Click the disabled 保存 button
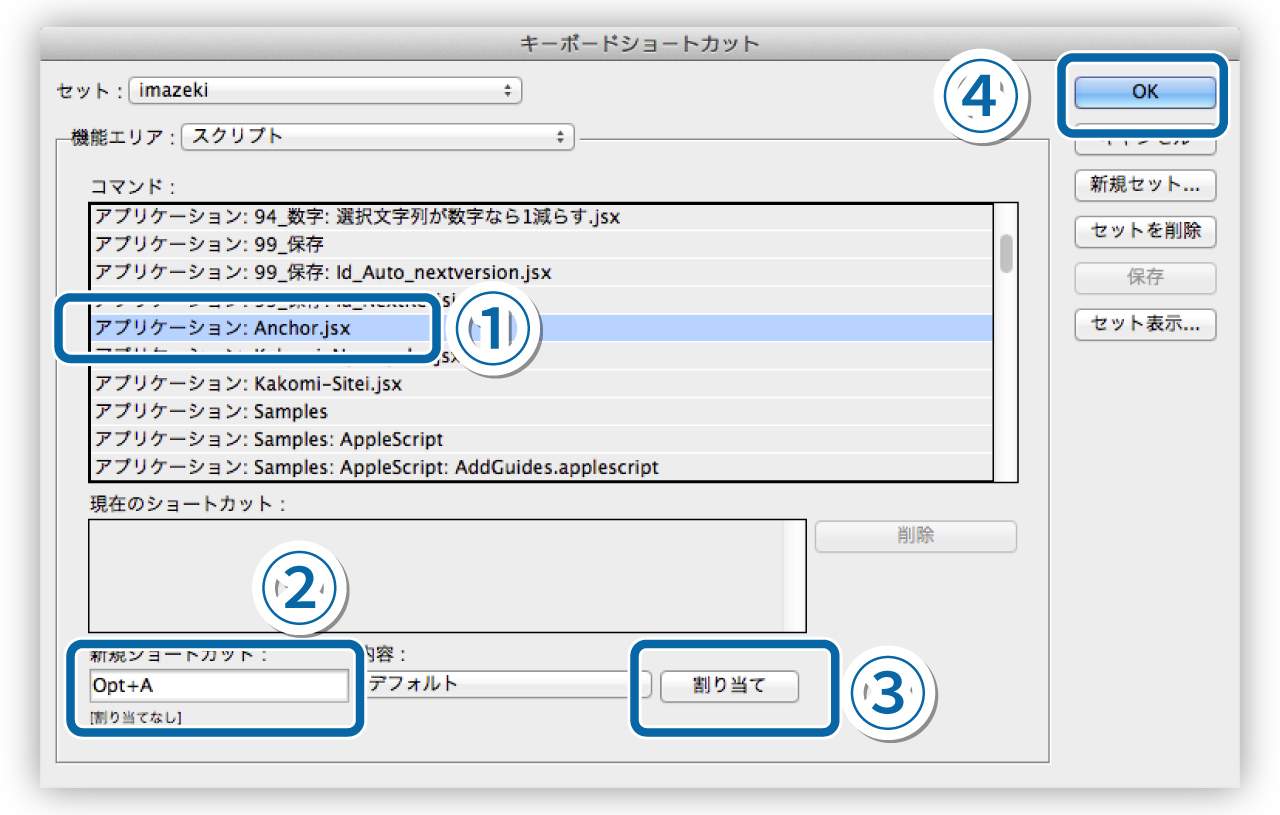Image resolution: width=1280 pixels, height=815 pixels. [x=1143, y=278]
